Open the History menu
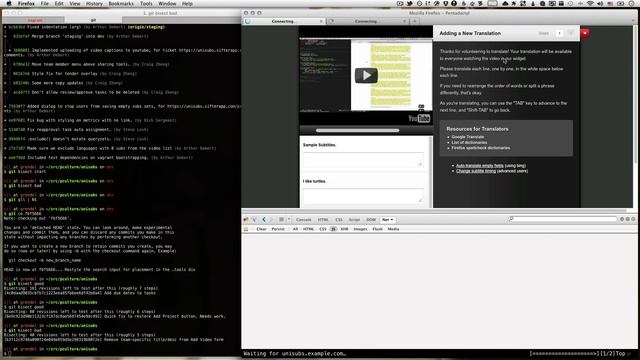 tap(94, 4)
